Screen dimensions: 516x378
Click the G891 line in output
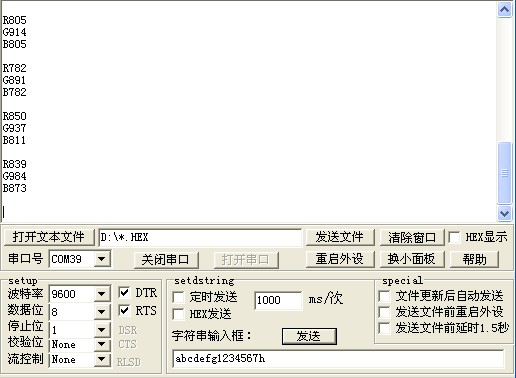click(x=14, y=80)
